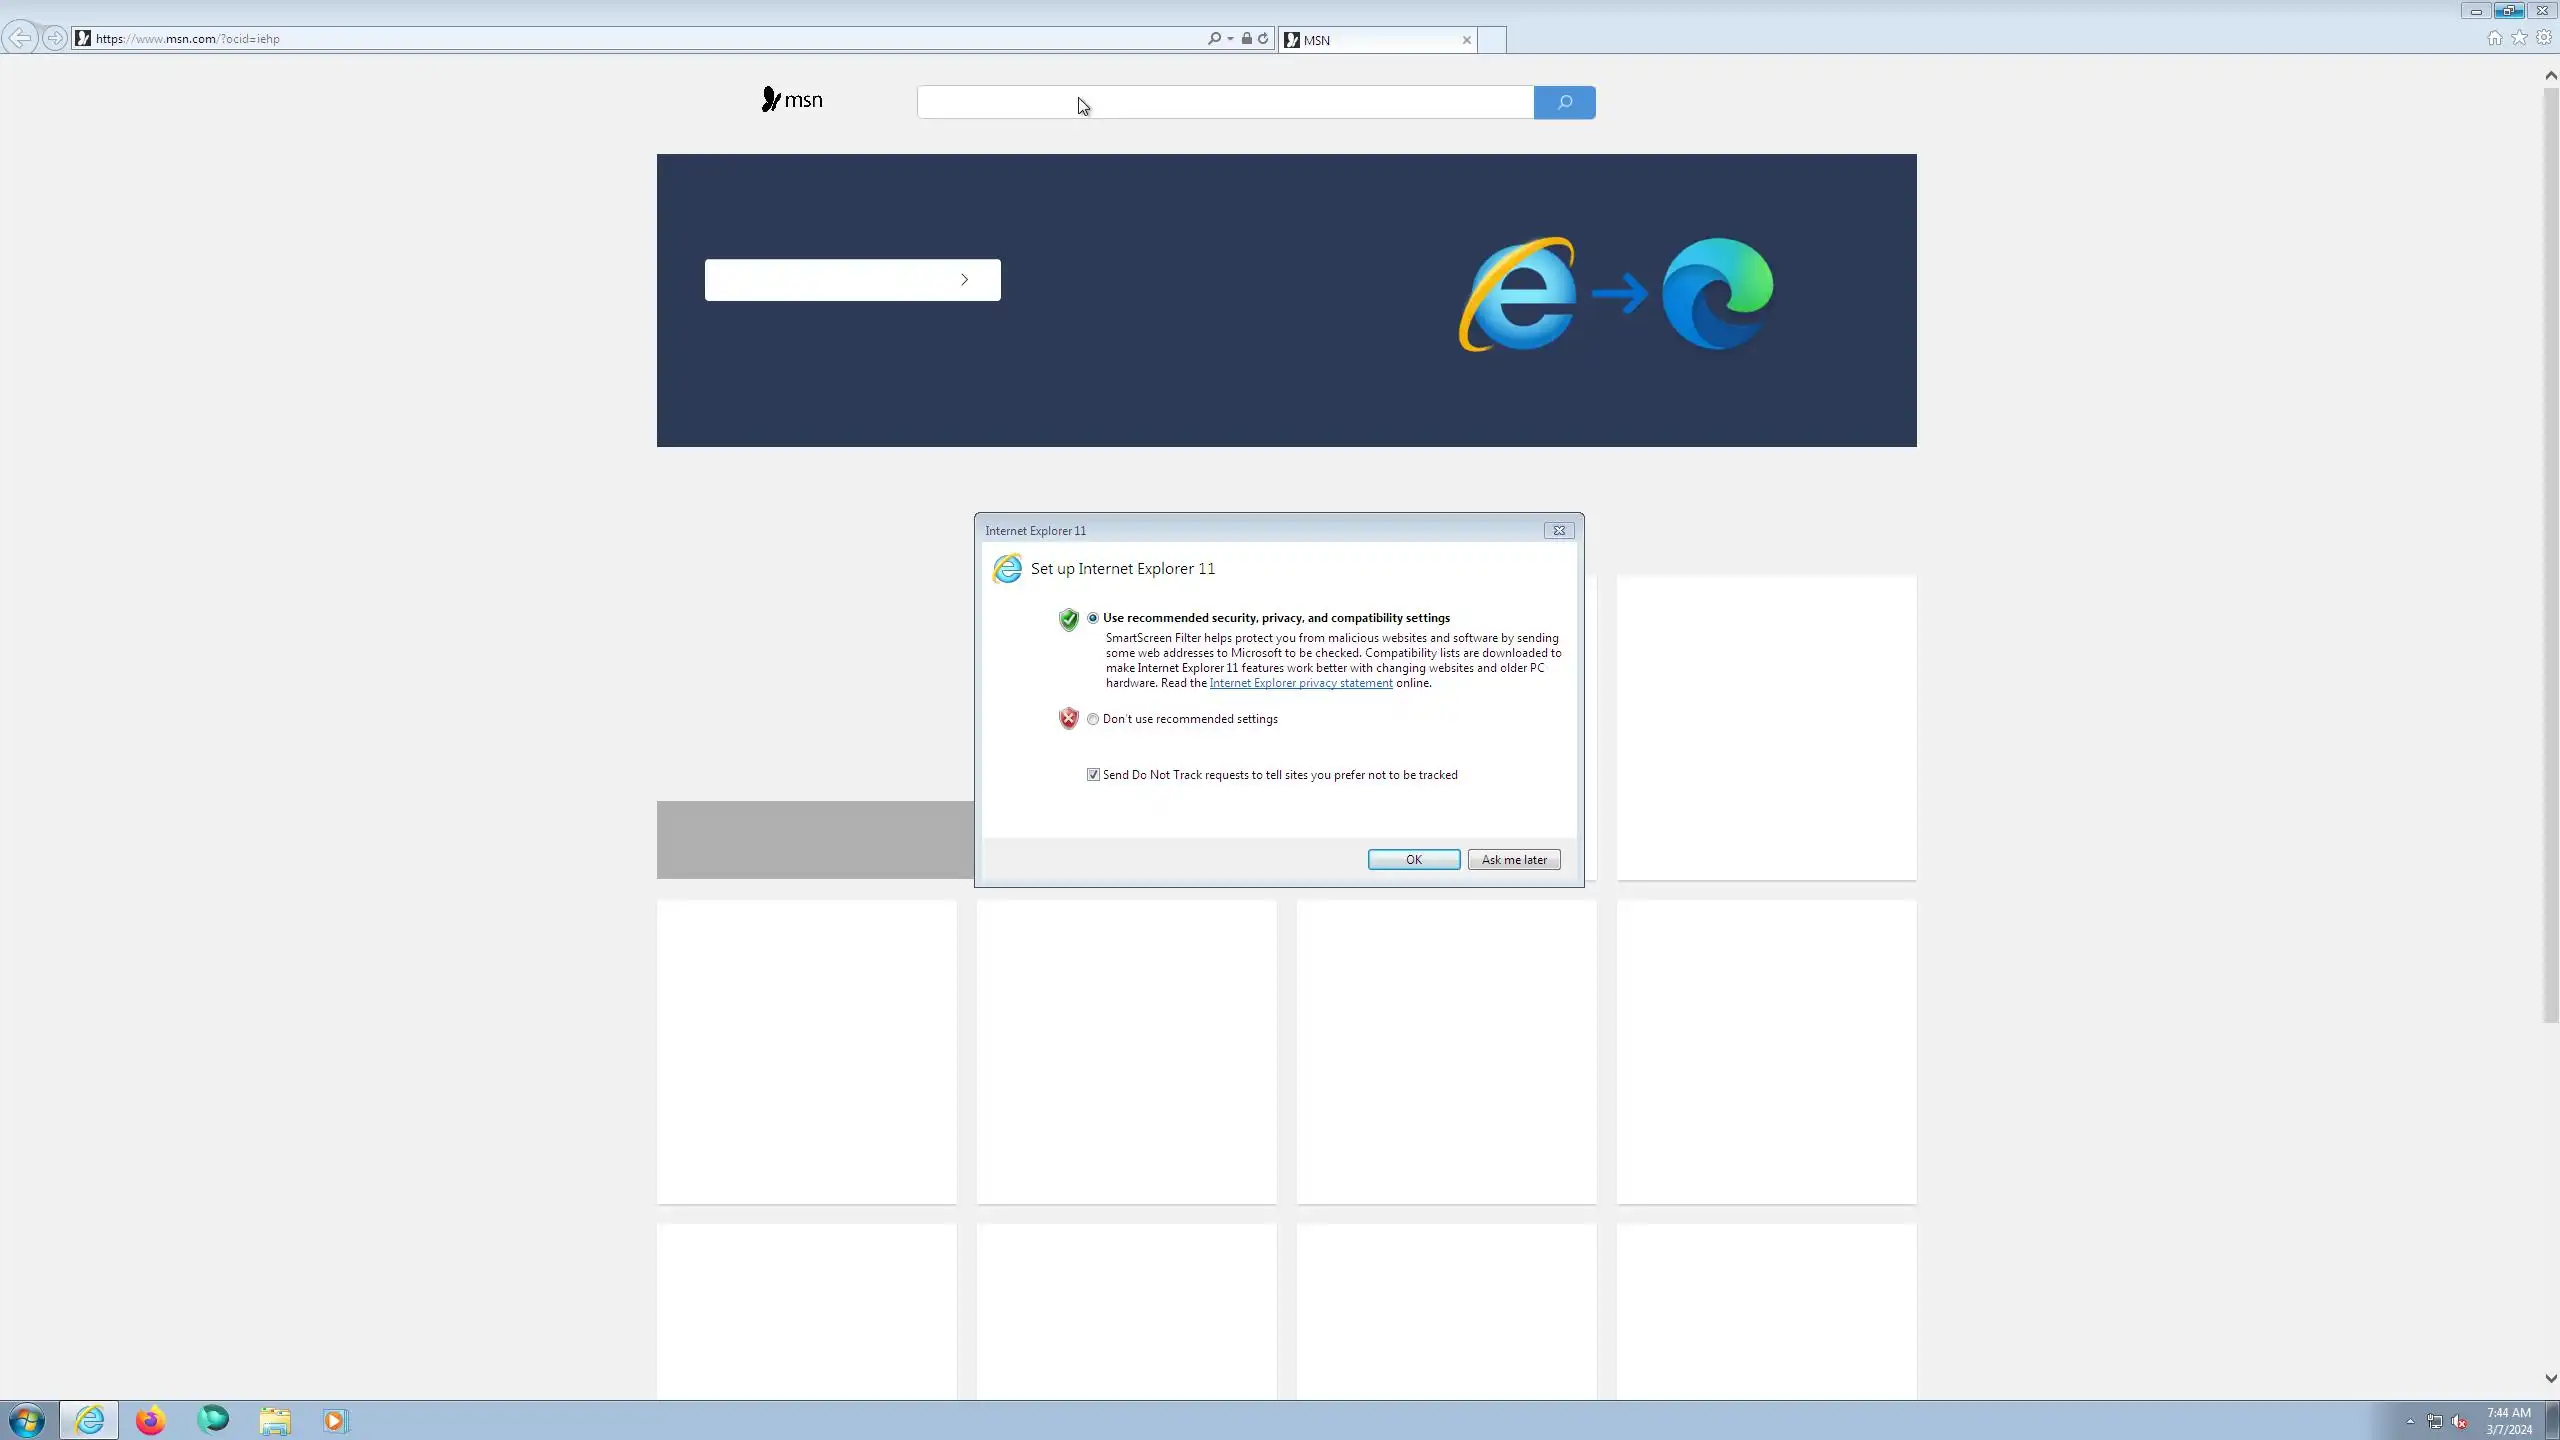
Task: Open the Favorites star icon
Action: click(2519, 38)
